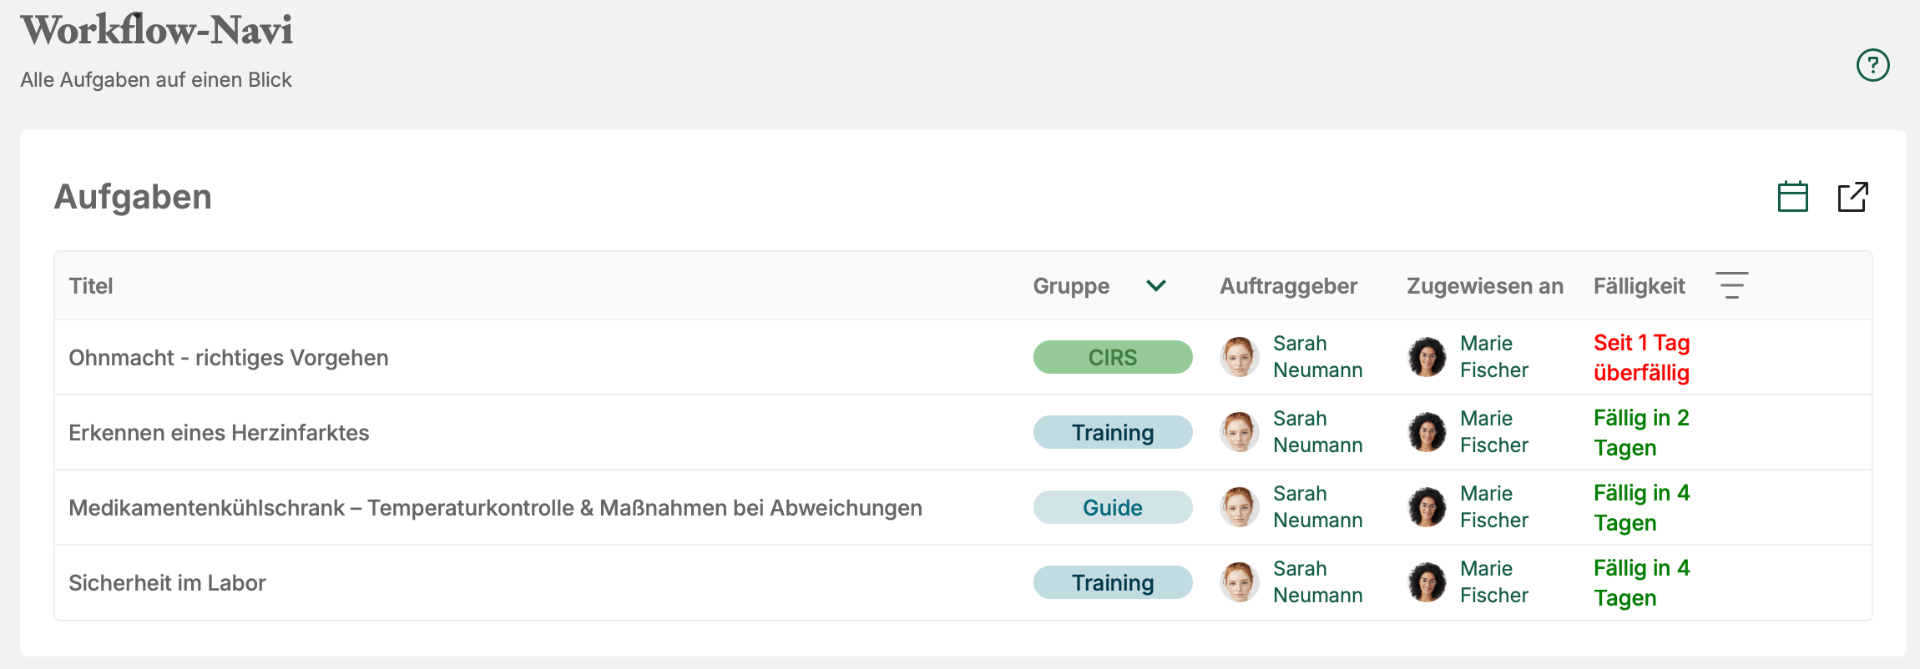Open the Fälligkeit filter lines icon
This screenshot has height=669, width=1920.
1731,285
